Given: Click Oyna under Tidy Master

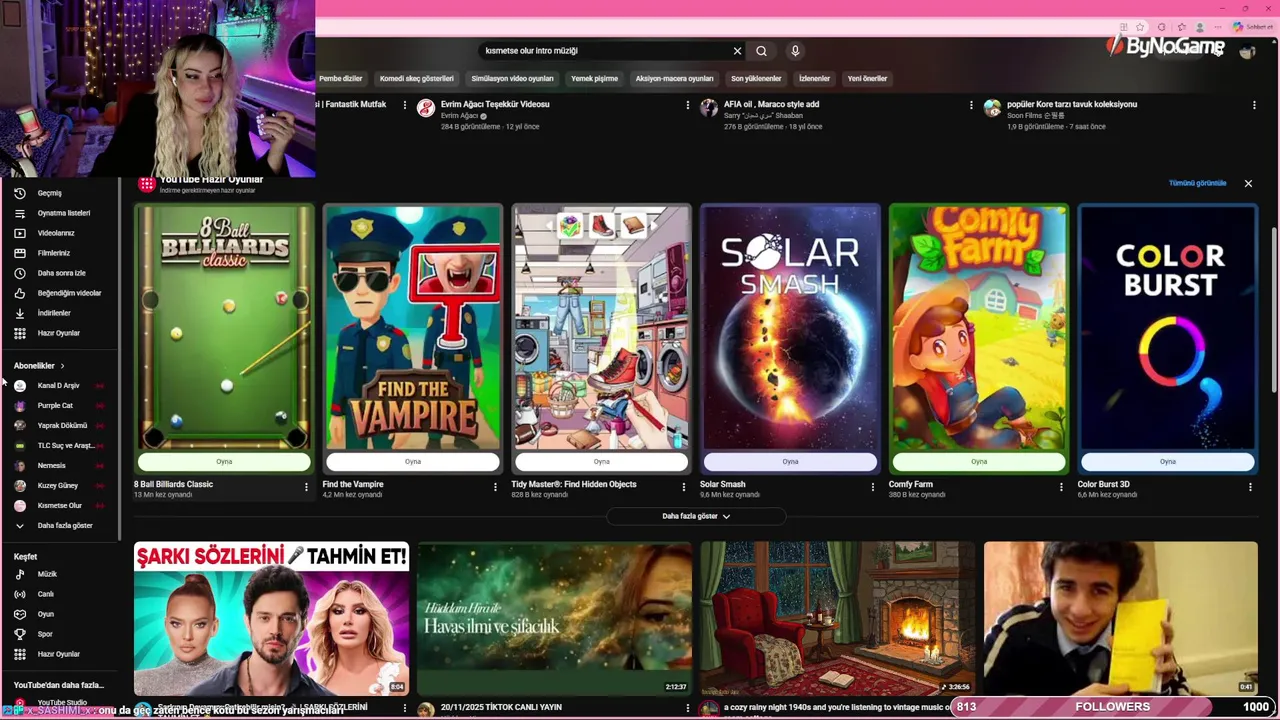Looking at the screenshot, I should 601,462.
